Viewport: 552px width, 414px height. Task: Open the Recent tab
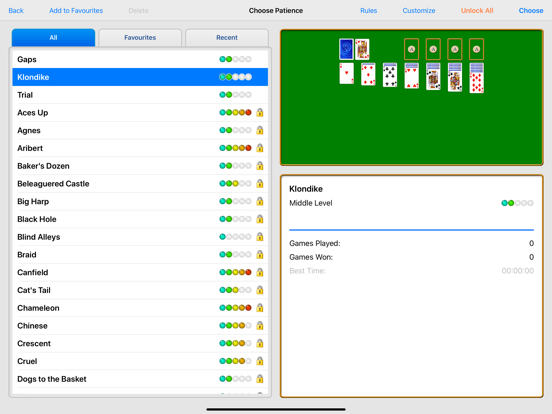pos(227,37)
